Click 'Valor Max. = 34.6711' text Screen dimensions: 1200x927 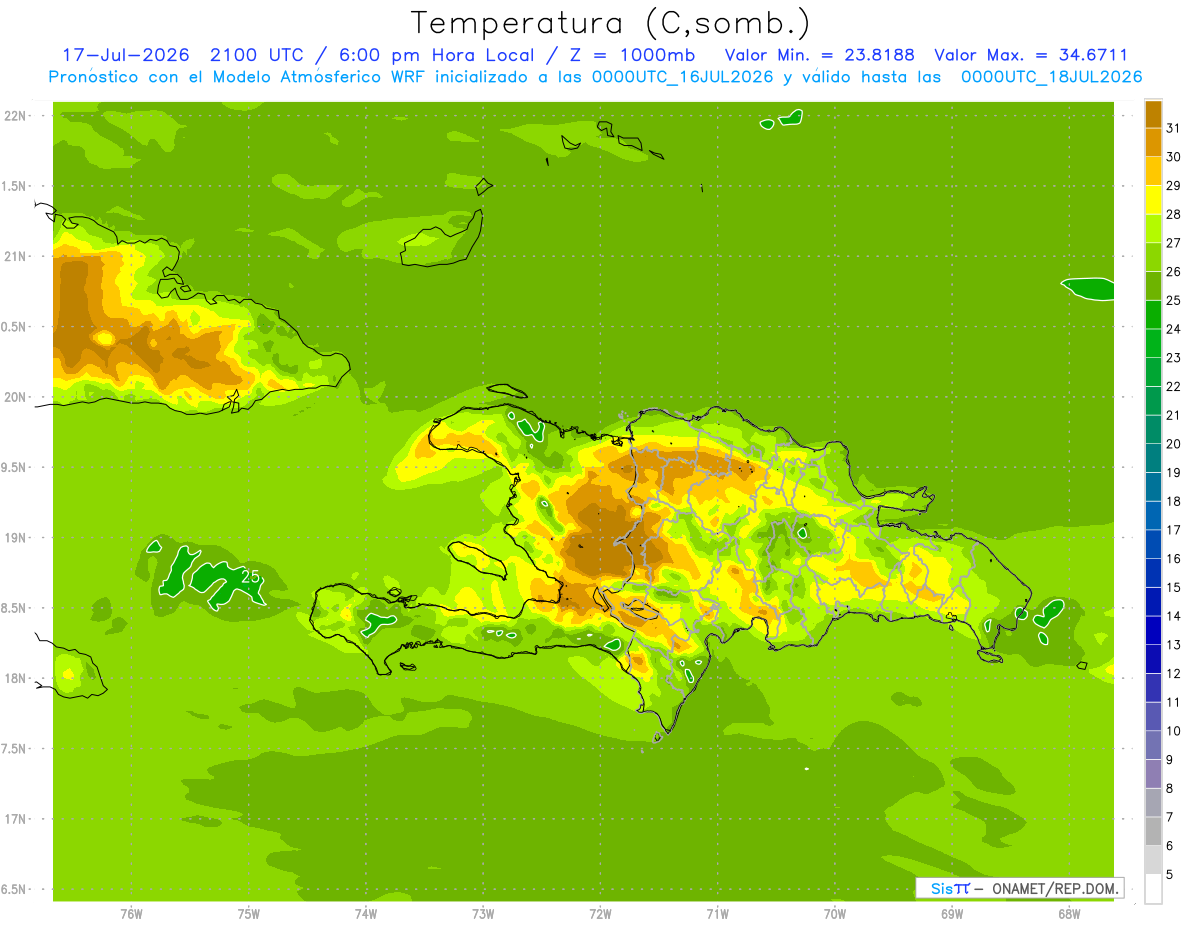[1031, 55]
